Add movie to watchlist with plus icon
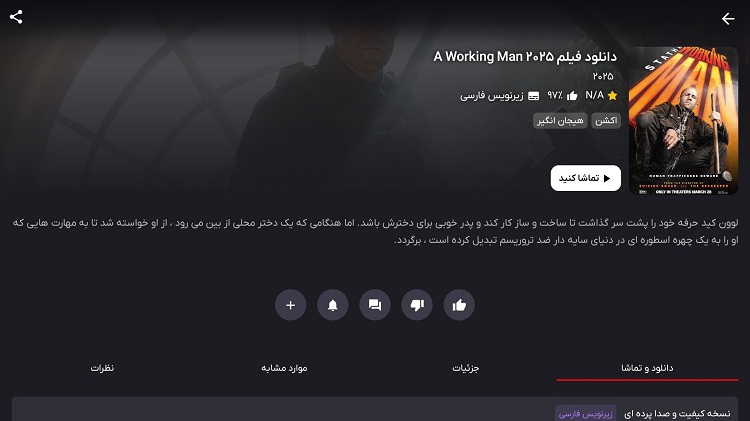Screen dimensions: 750x421 point(290,305)
